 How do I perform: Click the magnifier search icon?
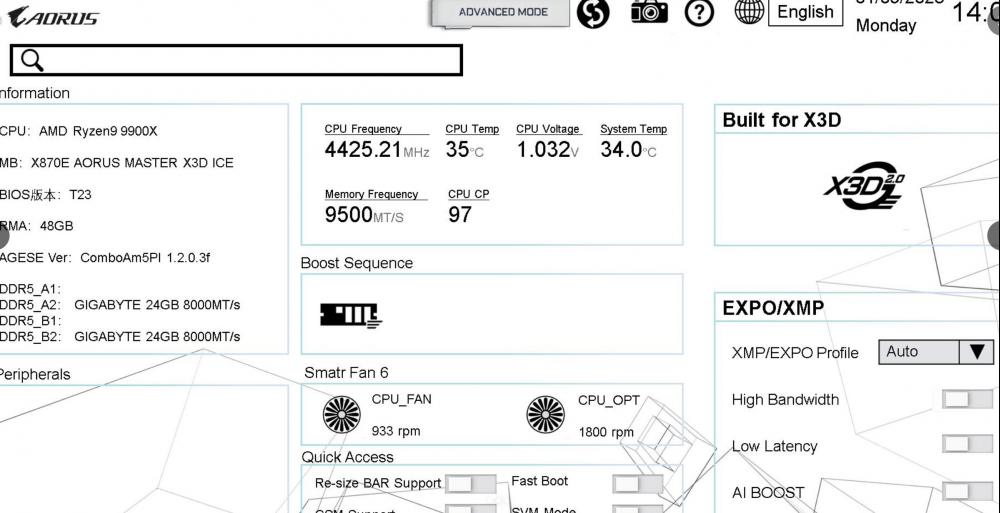click(32, 60)
